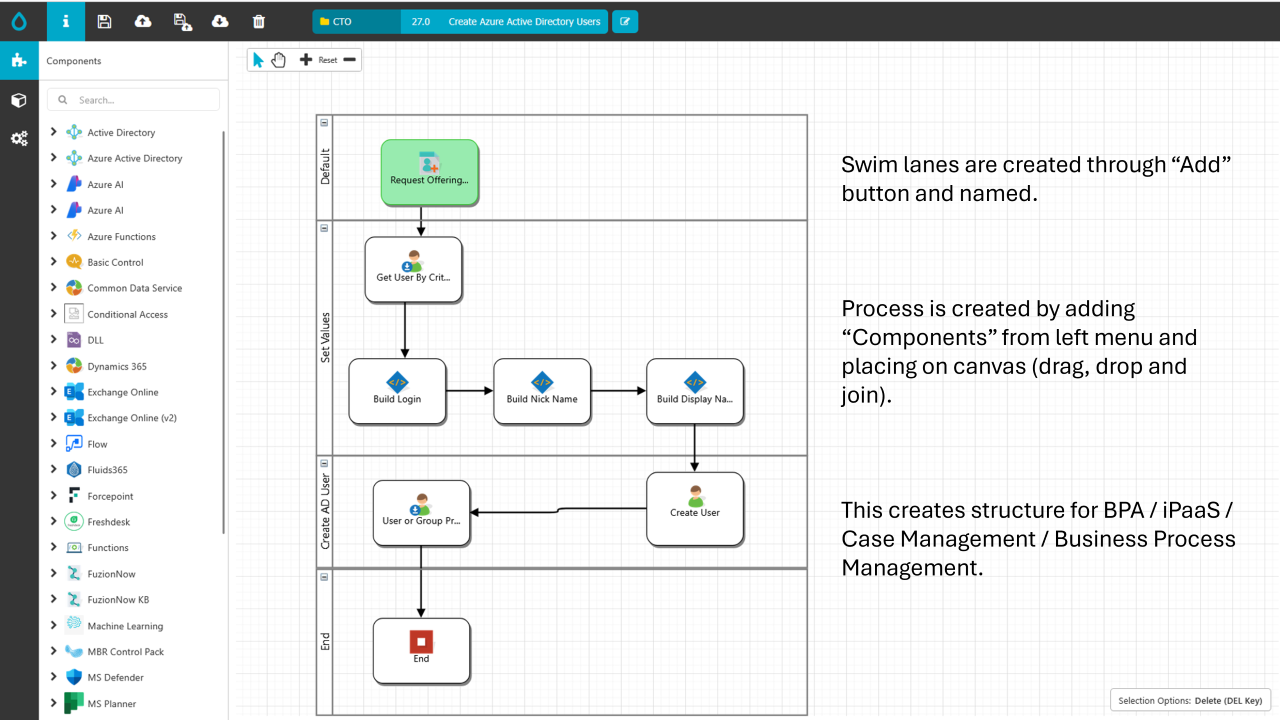
Task: Click the cloud upload icon
Action: click(x=143, y=21)
